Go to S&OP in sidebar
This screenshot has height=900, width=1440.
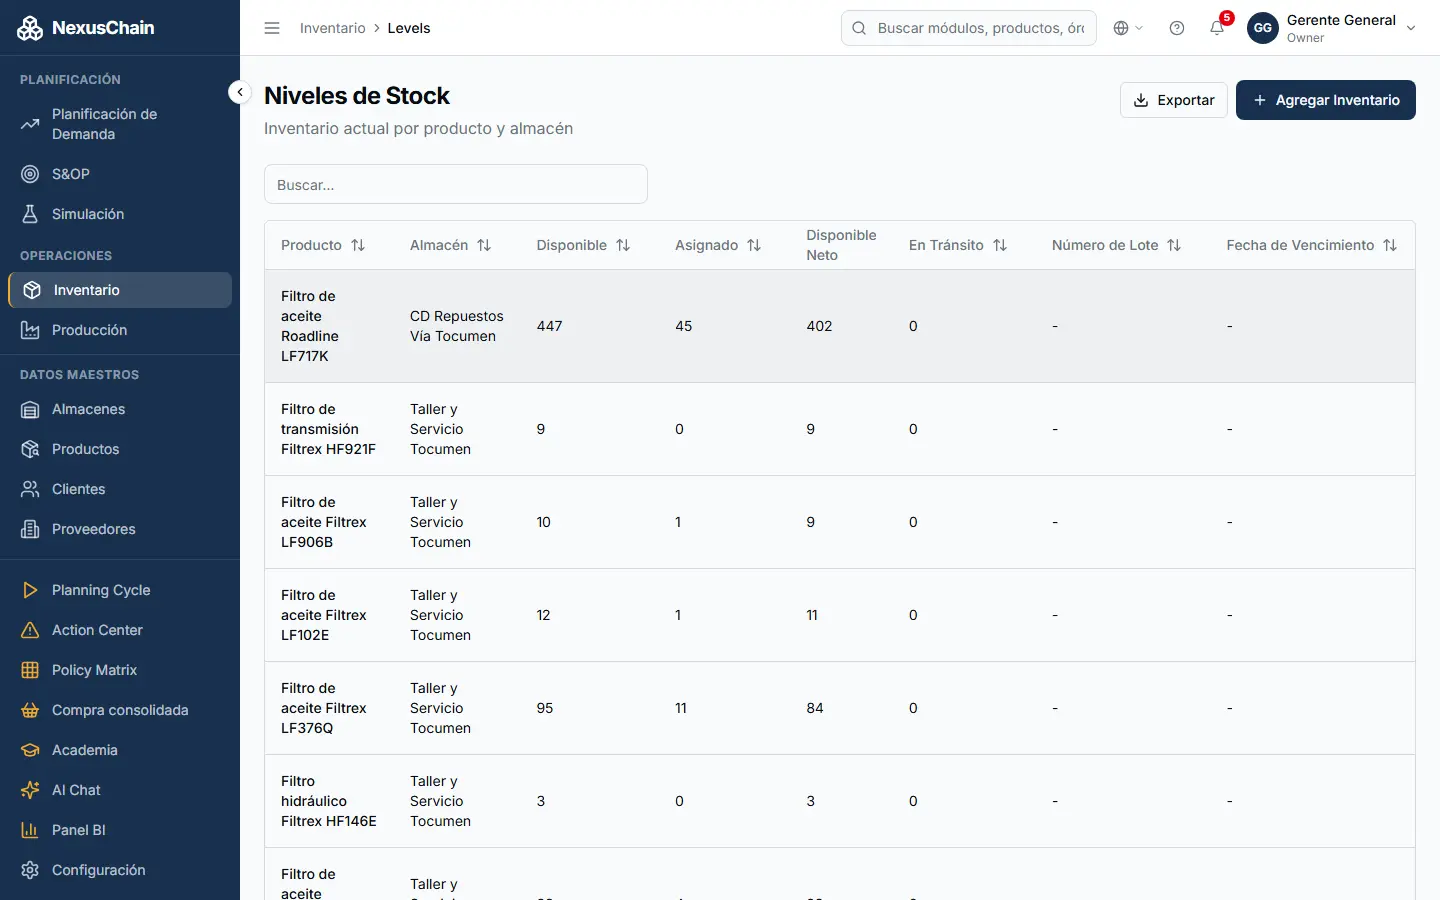coord(120,174)
